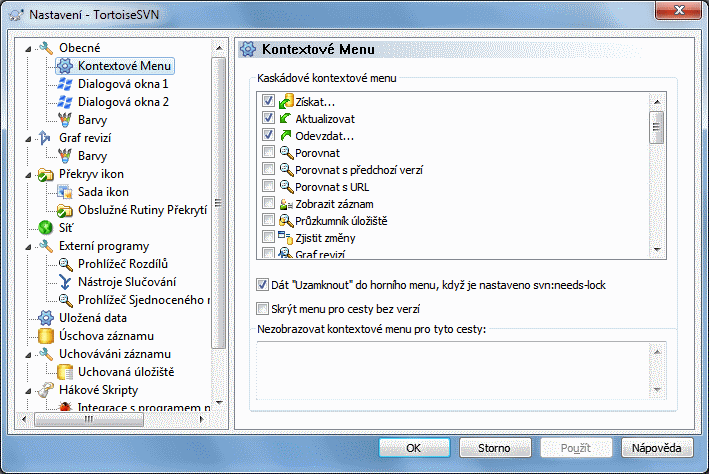Uncheck the Odevzdat... checkbox
The height and width of the screenshot is (474, 709).
[x=268, y=135]
